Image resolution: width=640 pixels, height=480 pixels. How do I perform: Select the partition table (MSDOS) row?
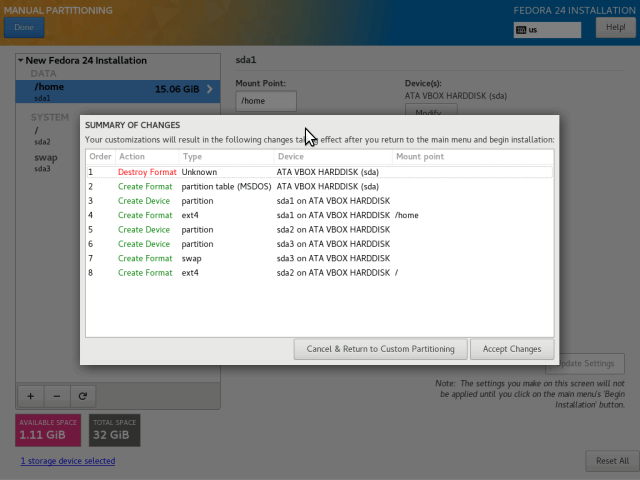point(320,187)
